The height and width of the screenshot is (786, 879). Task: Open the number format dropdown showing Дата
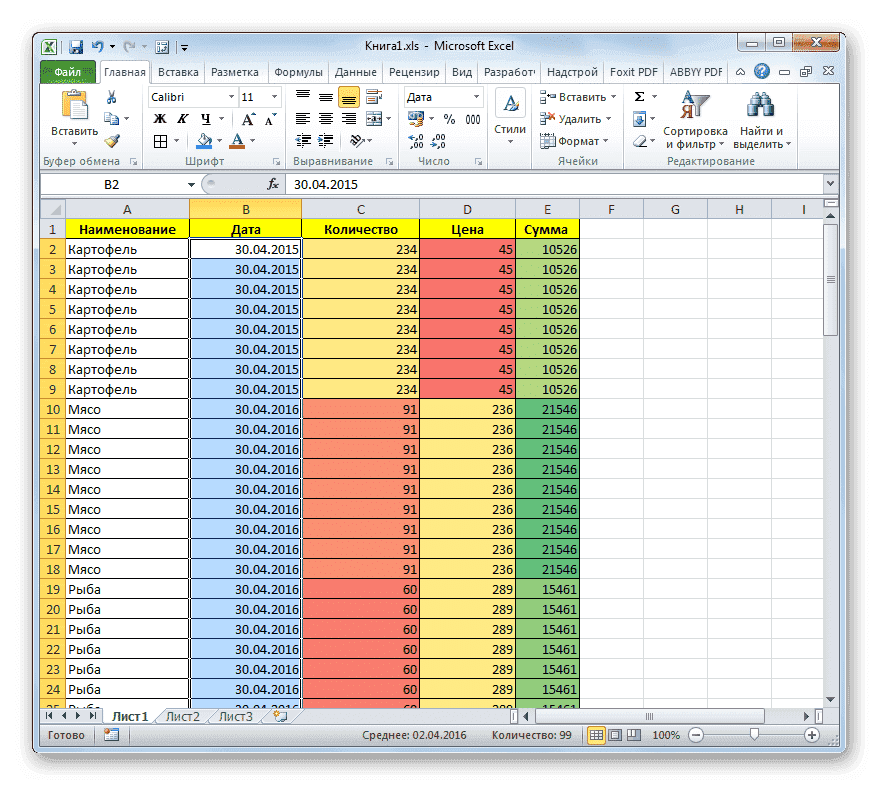click(476, 97)
